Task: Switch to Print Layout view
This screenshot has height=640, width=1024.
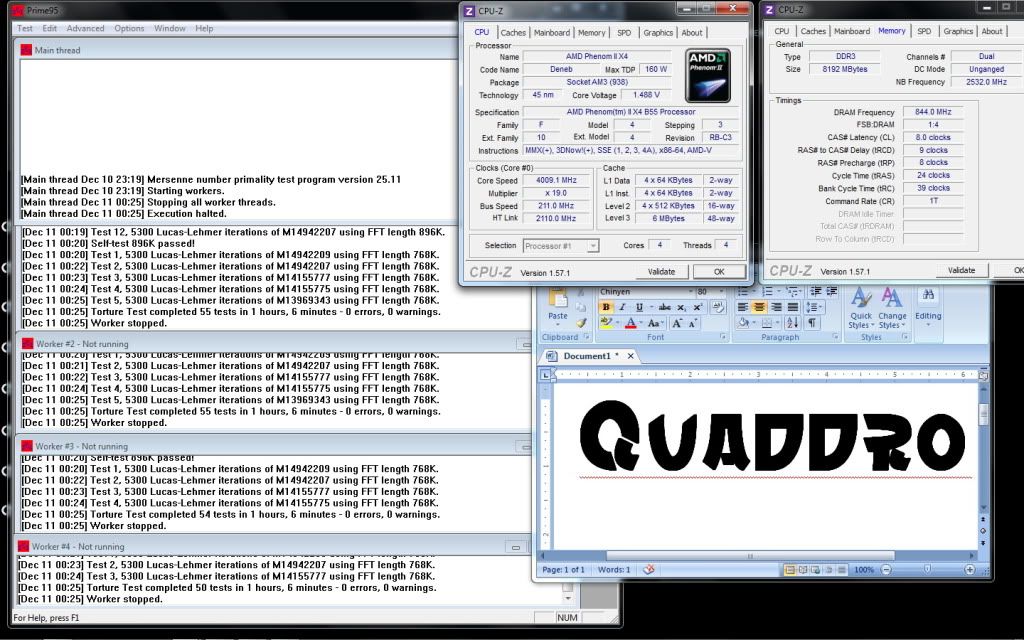Action: [x=790, y=570]
